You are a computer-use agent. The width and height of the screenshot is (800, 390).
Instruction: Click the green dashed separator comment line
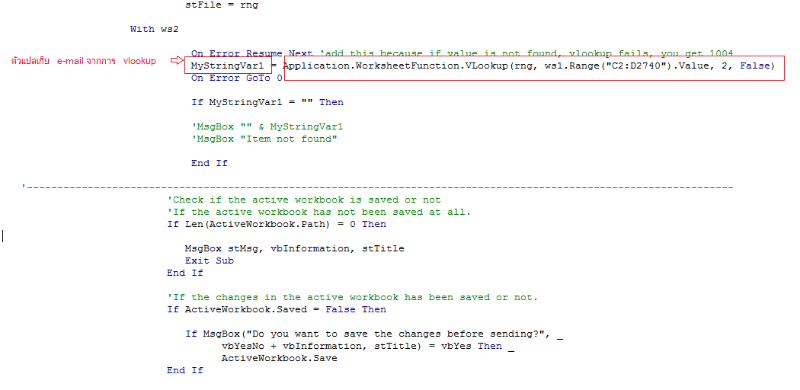click(x=378, y=187)
